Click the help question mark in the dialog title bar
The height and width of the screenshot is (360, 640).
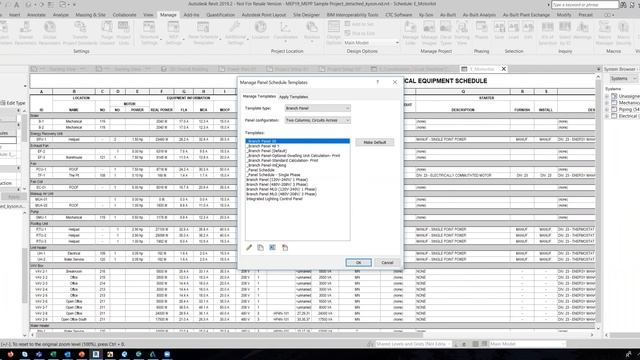pos(378,82)
